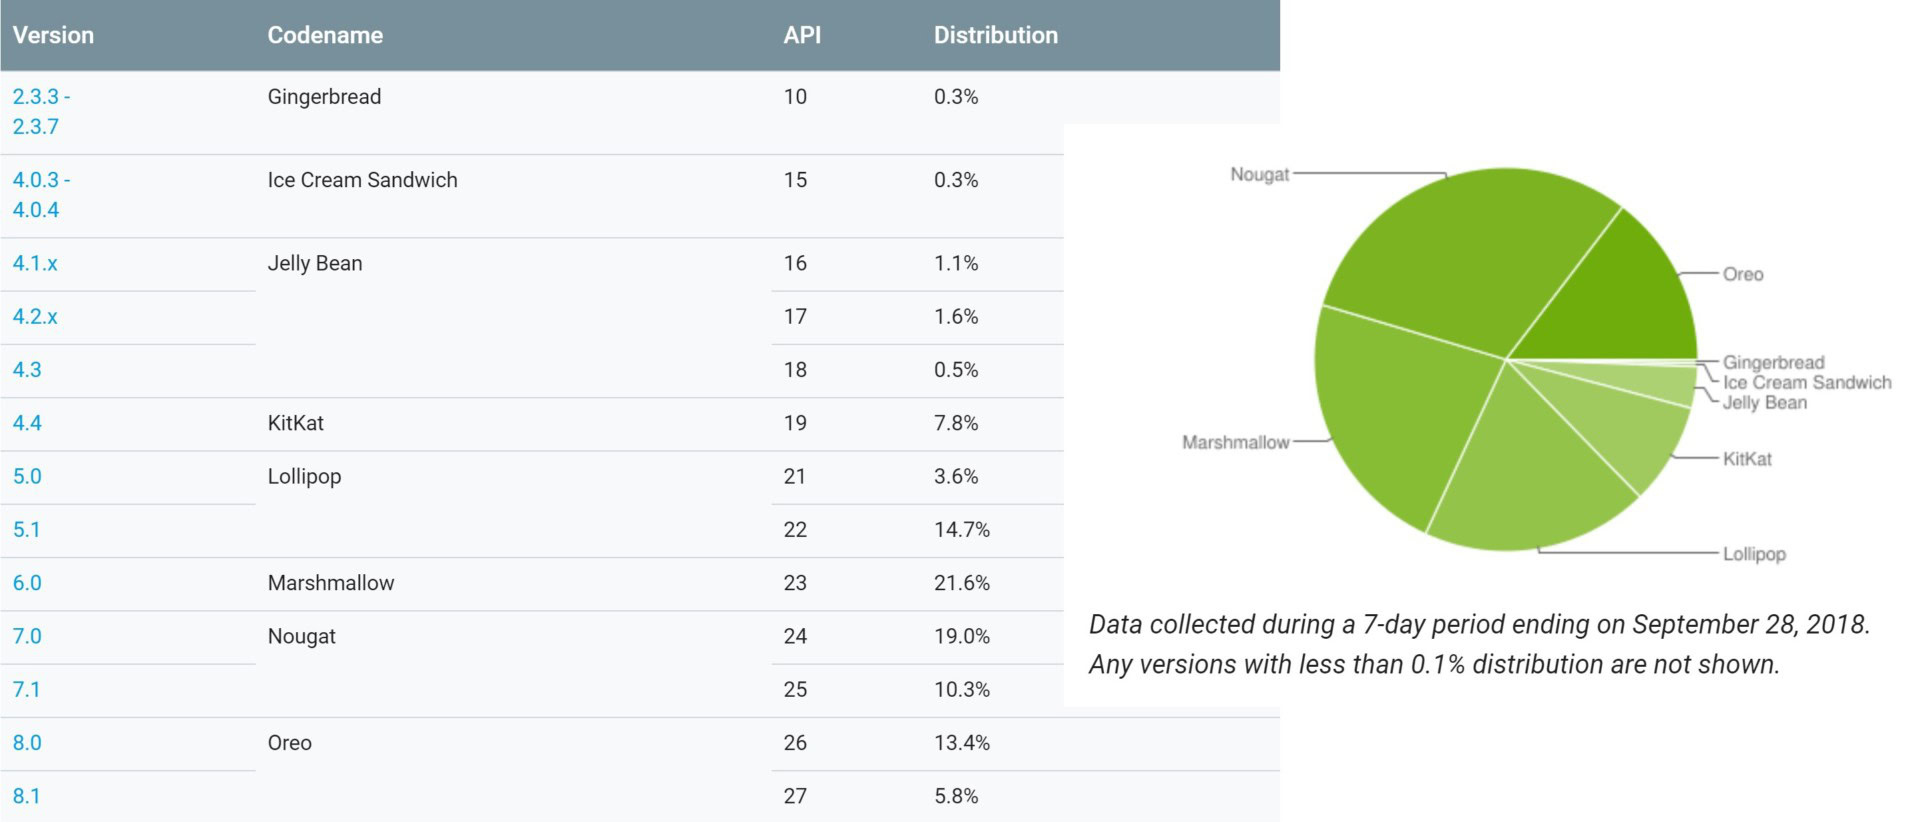Click the 7.0 Nougat version link
The width and height of the screenshot is (1920, 822).
click(x=27, y=636)
